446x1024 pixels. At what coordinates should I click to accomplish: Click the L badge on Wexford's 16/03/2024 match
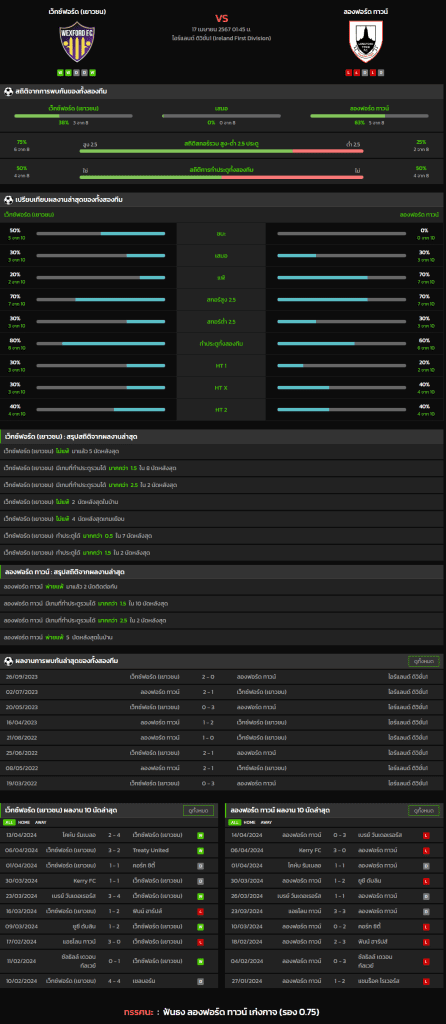coord(200,911)
